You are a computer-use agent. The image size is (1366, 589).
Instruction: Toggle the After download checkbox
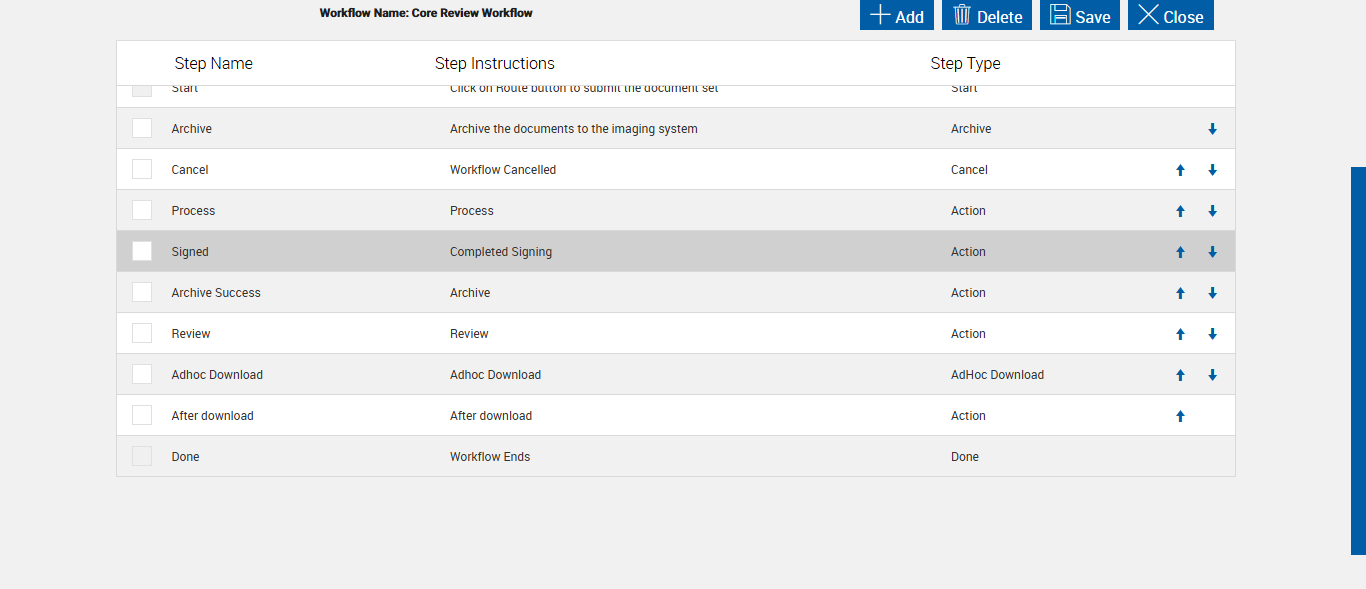(x=142, y=415)
